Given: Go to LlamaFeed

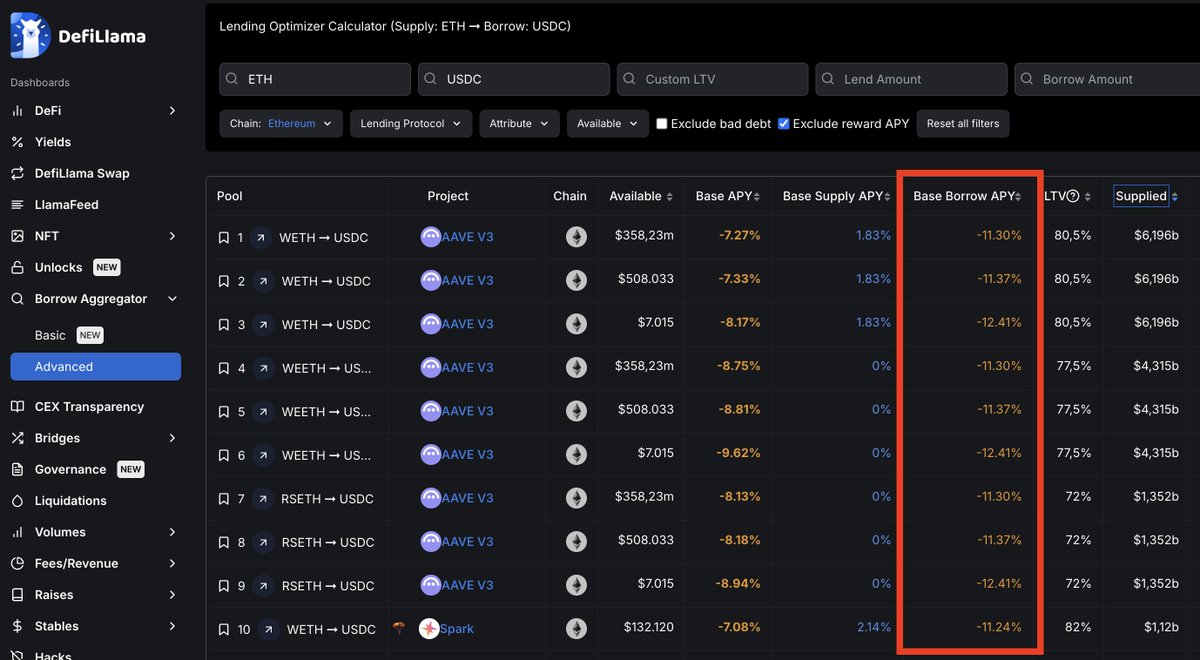Looking at the screenshot, I should [67, 205].
